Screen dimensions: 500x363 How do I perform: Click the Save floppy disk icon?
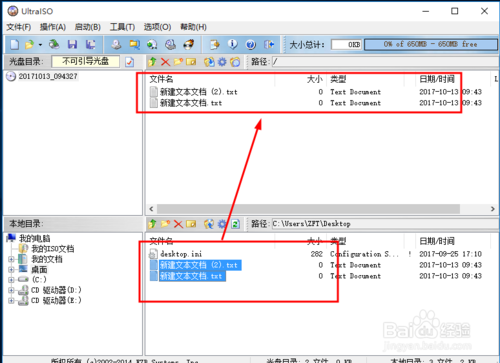coord(72,44)
